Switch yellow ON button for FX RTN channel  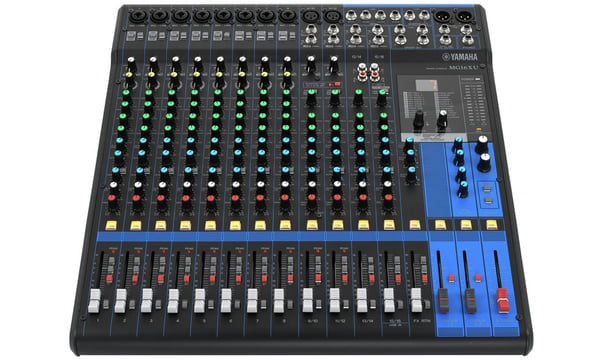(415, 225)
